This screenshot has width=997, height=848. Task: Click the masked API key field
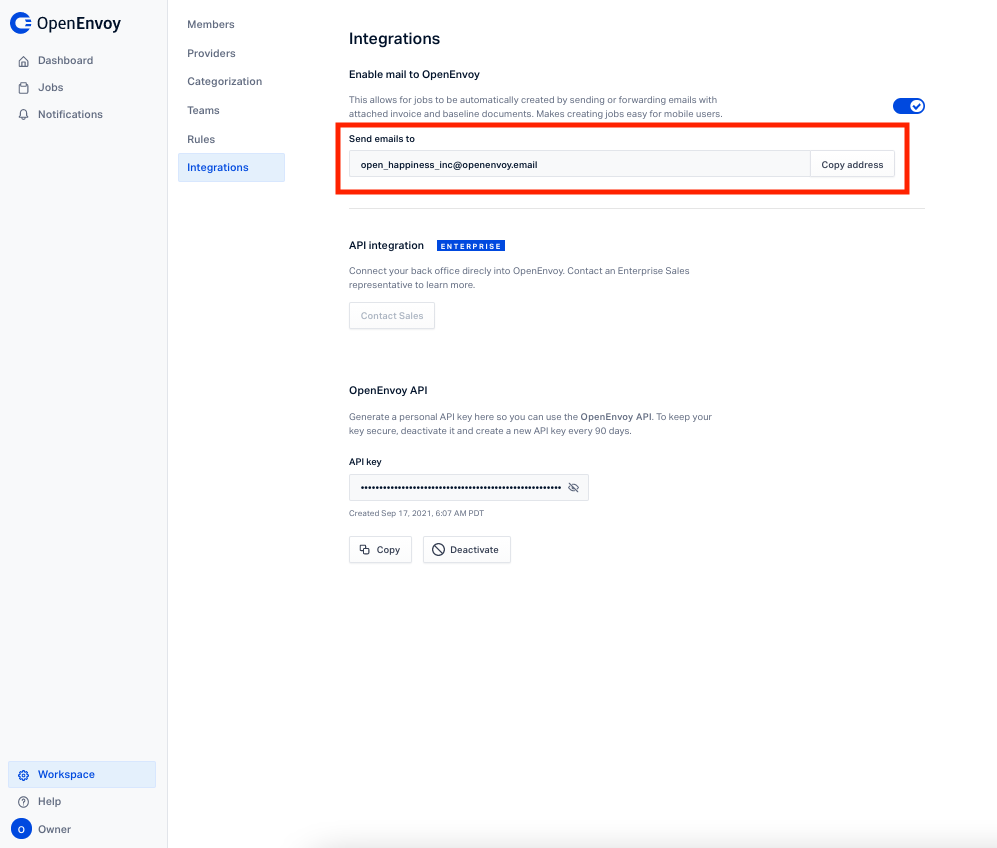[x=469, y=488]
